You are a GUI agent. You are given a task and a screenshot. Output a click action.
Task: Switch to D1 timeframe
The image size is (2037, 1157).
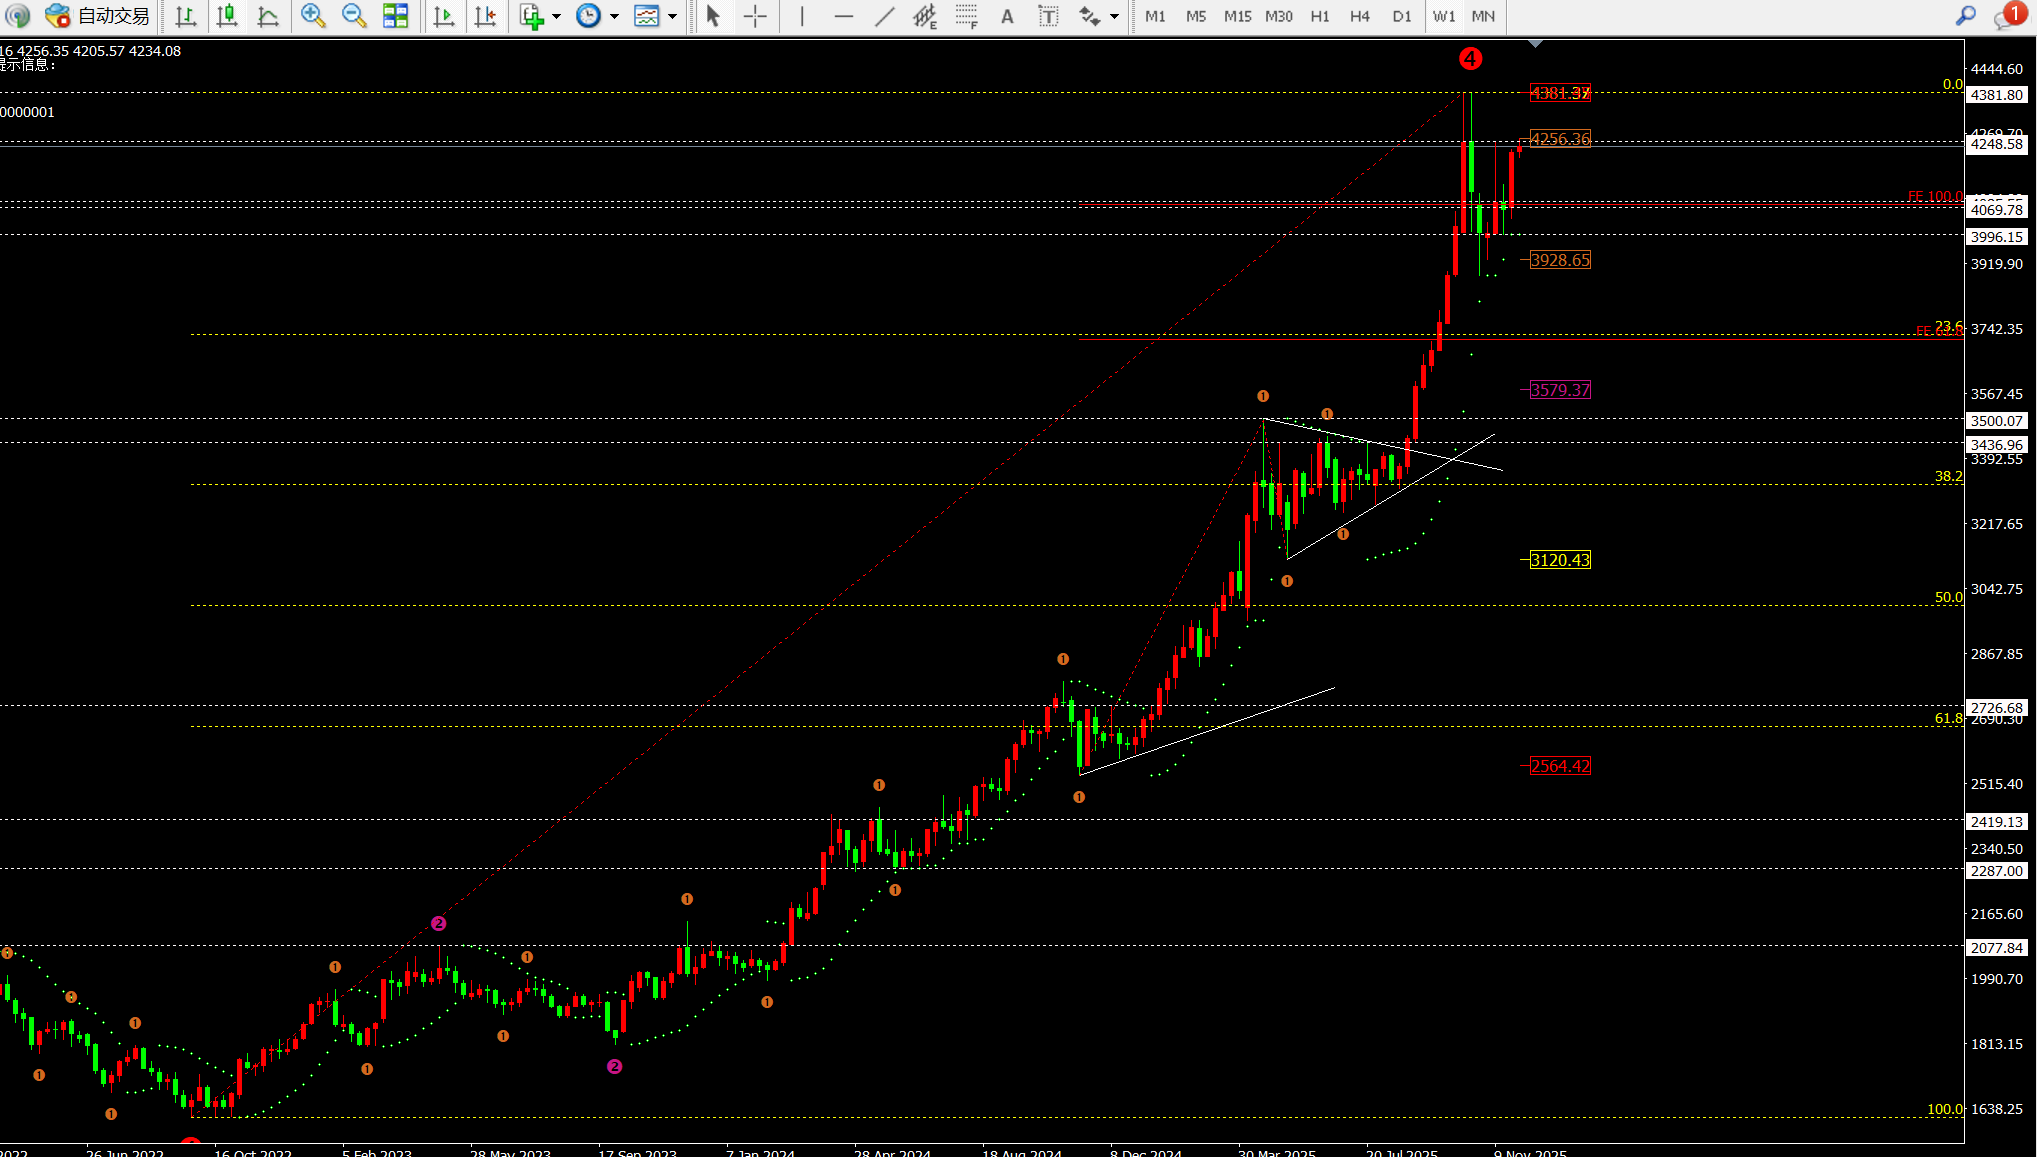pos(1402,16)
